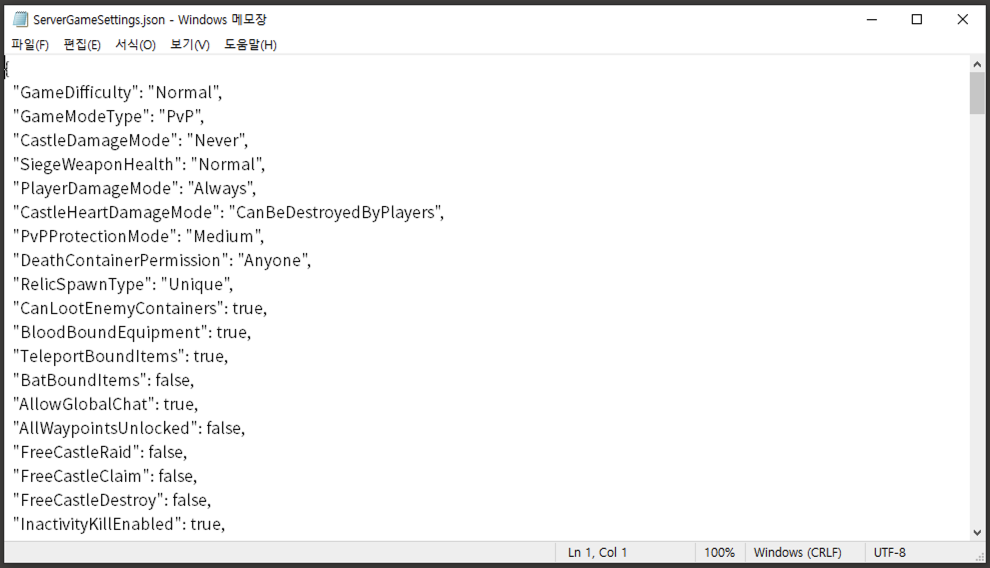Click the "PlayerDamageMode": "Always" line
The height and width of the screenshot is (568, 990).
pos(134,189)
